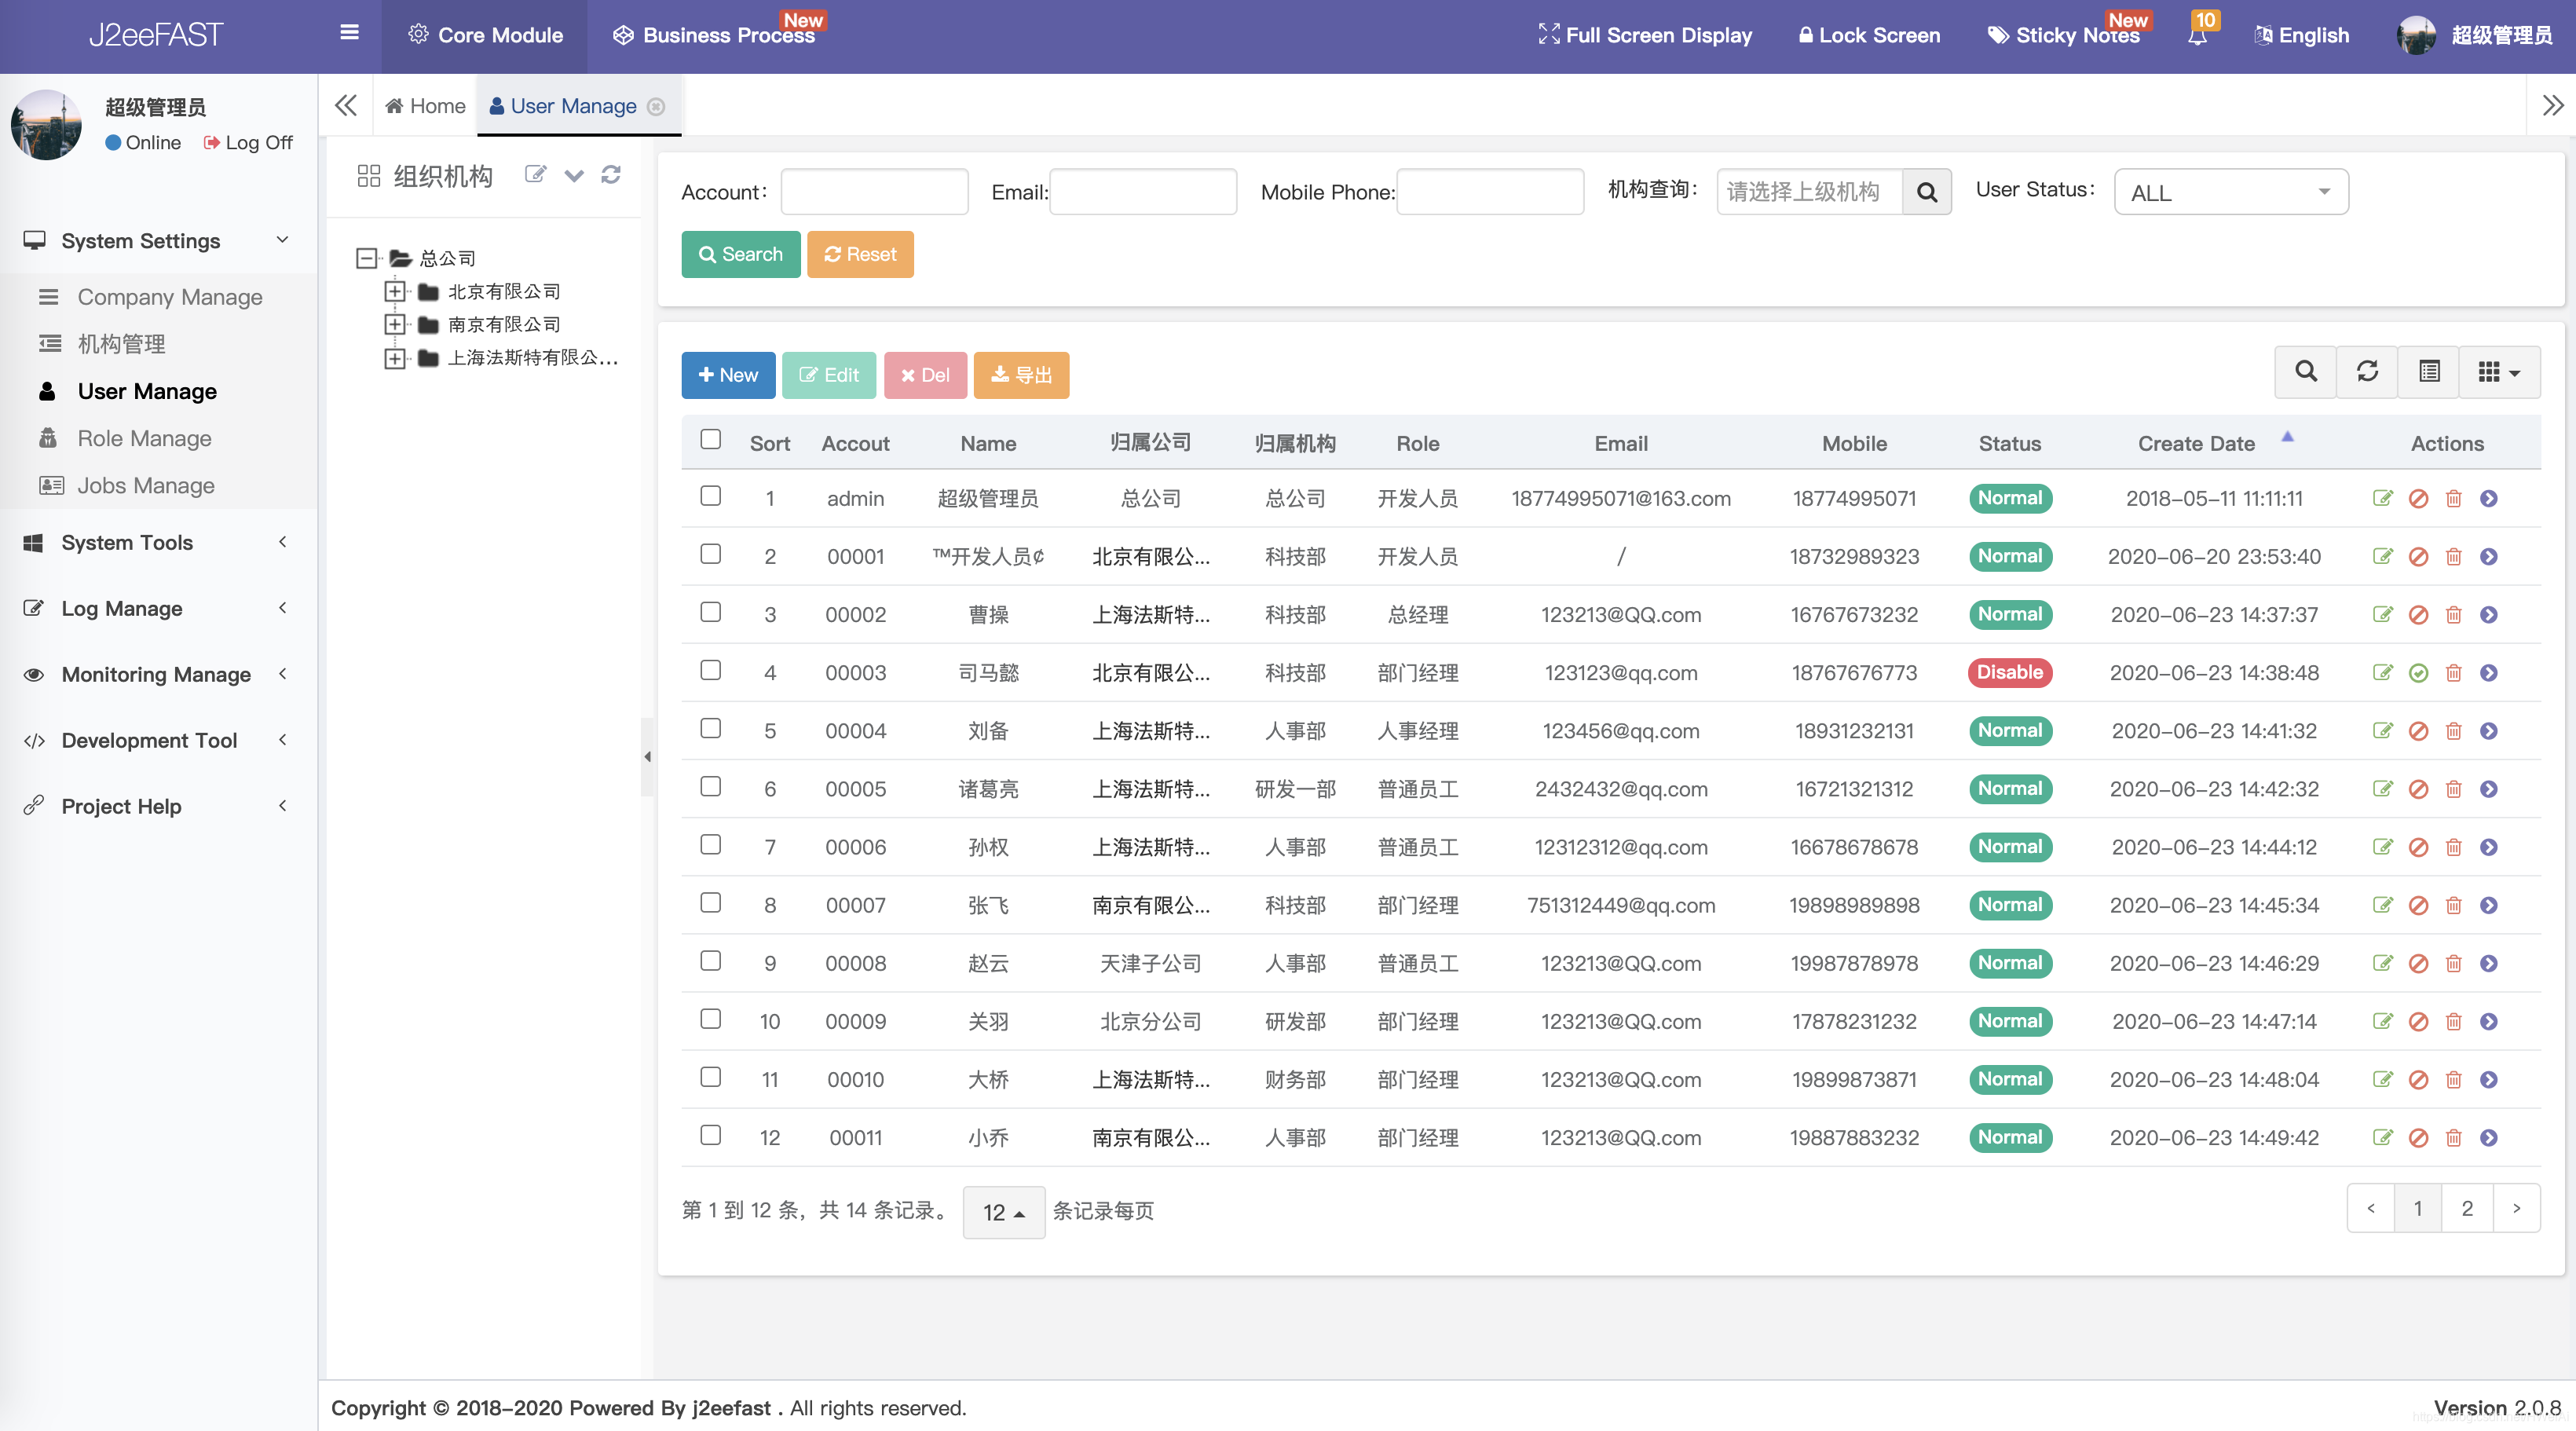Focus the Account input field
2576x1431 pixels.
tap(874, 192)
